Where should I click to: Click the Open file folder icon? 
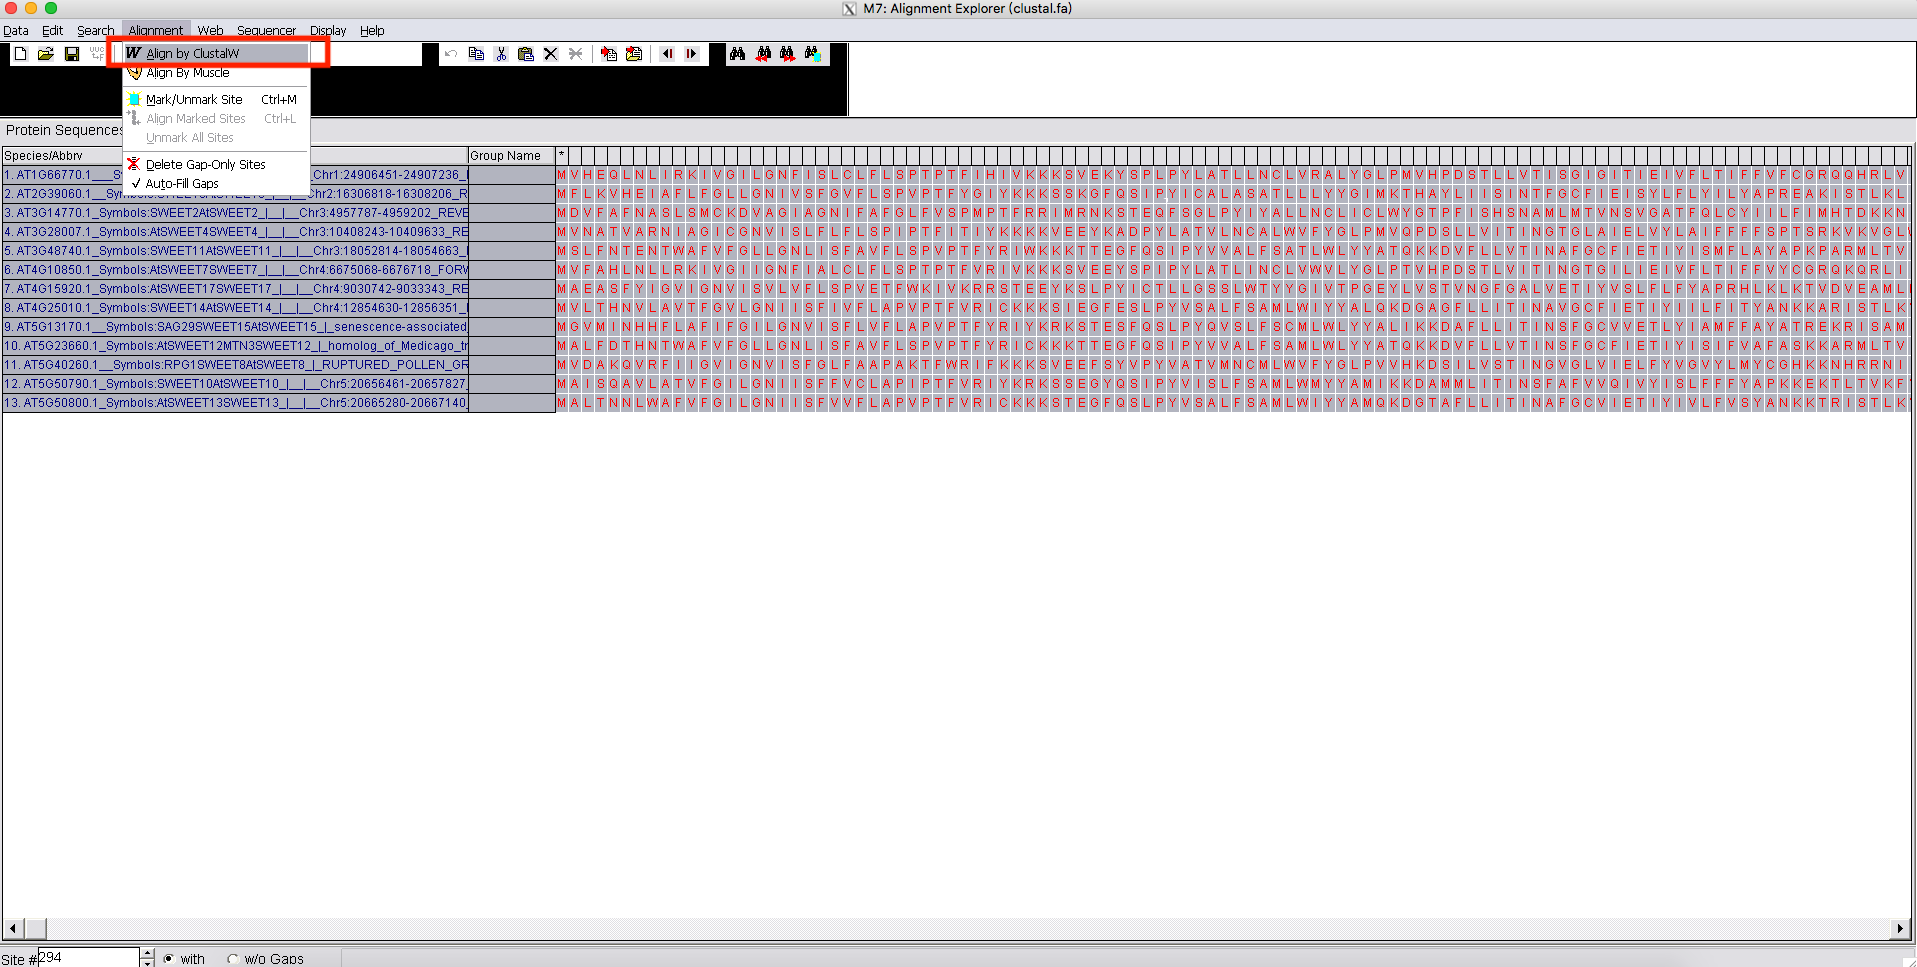[45, 54]
